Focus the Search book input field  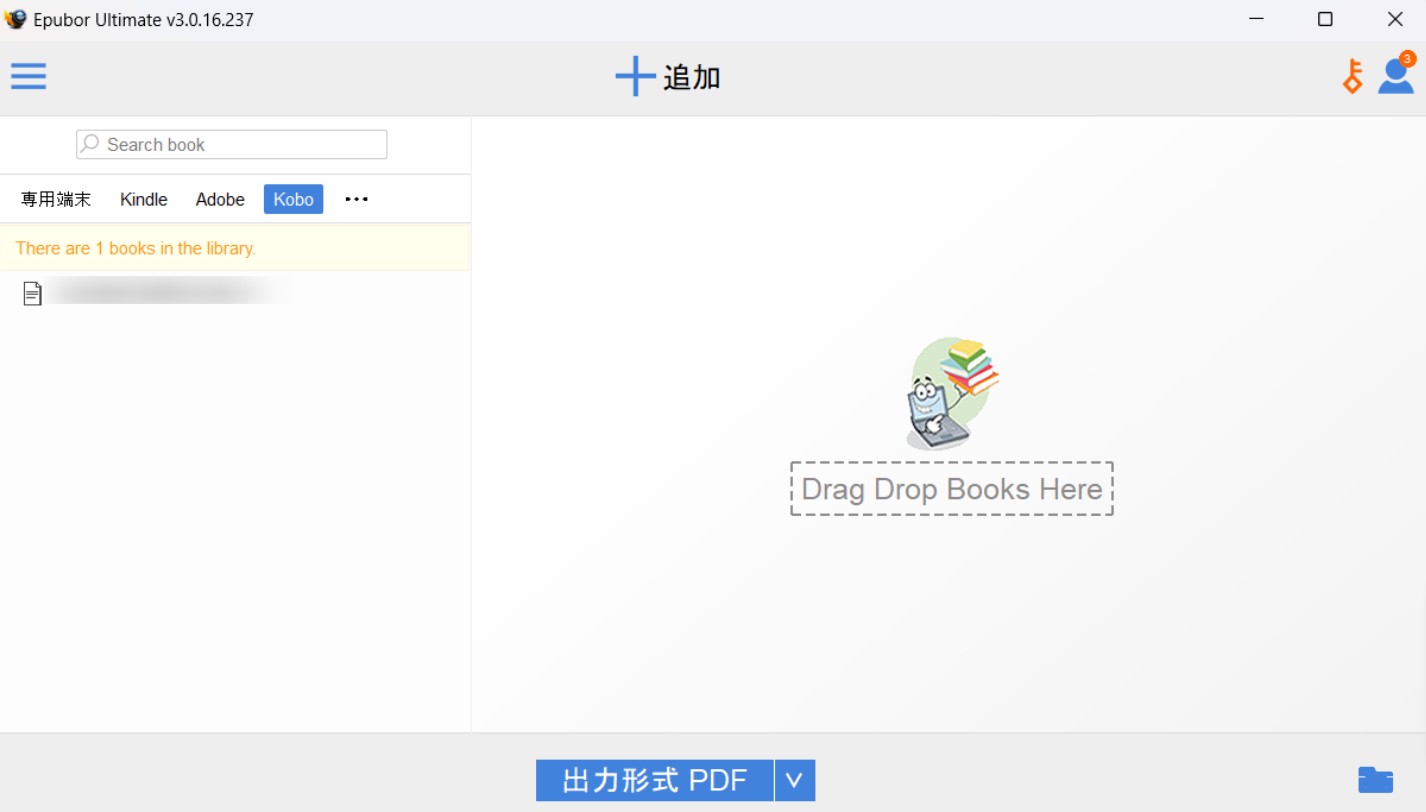coord(232,144)
